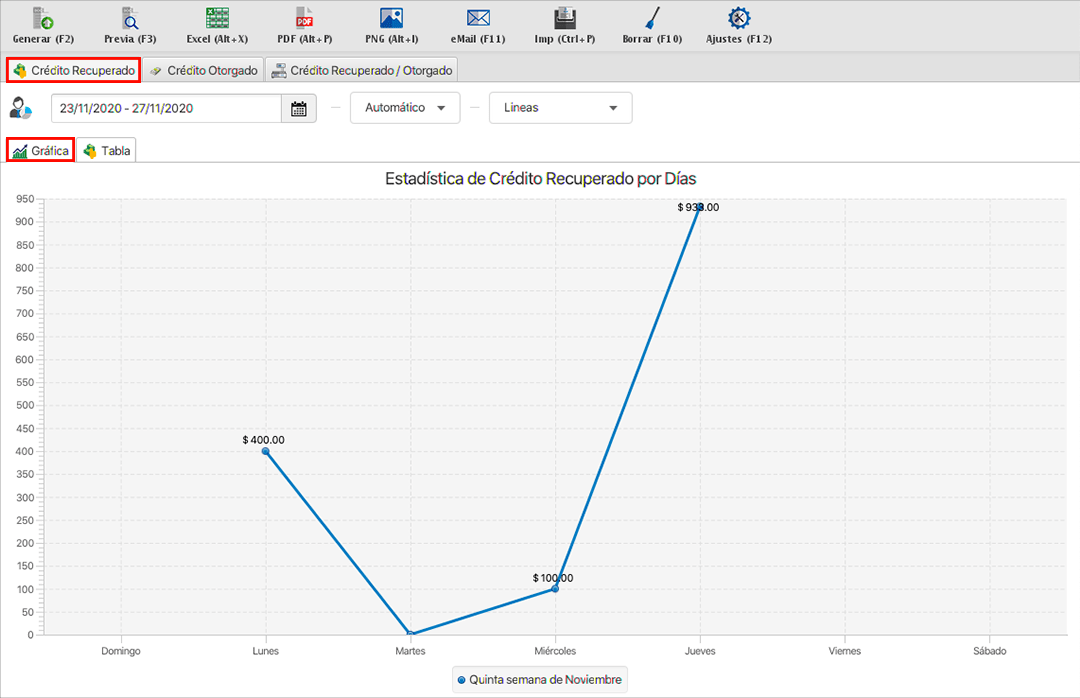
Task: Click the Generar (F2) toolbar icon
Action: 43,18
